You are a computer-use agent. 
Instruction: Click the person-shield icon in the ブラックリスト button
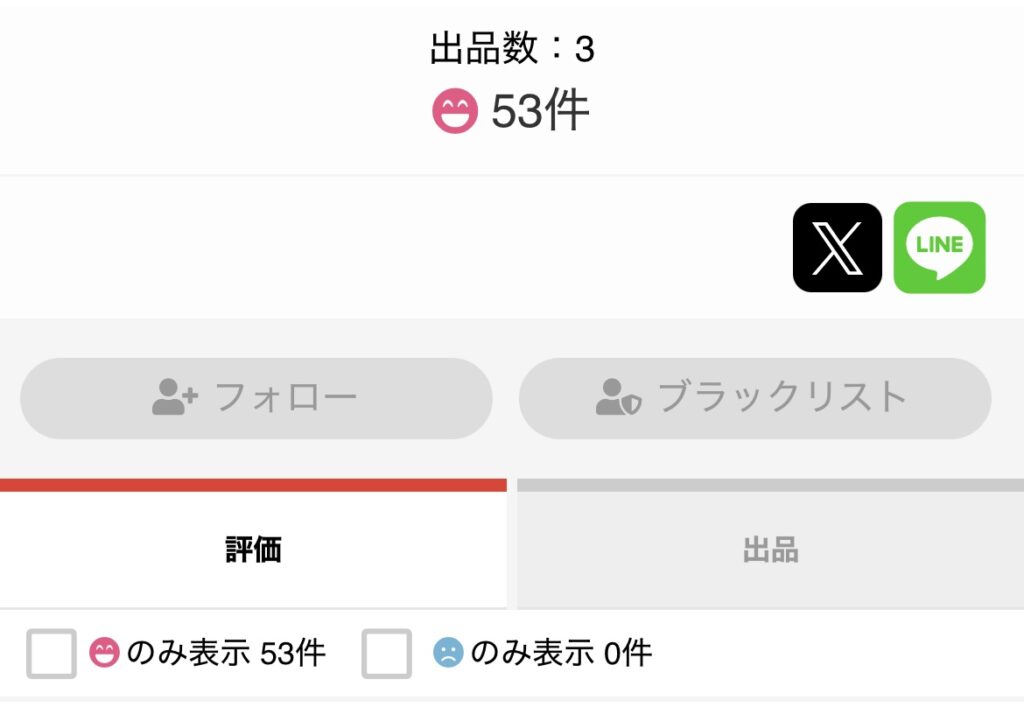coord(617,398)
